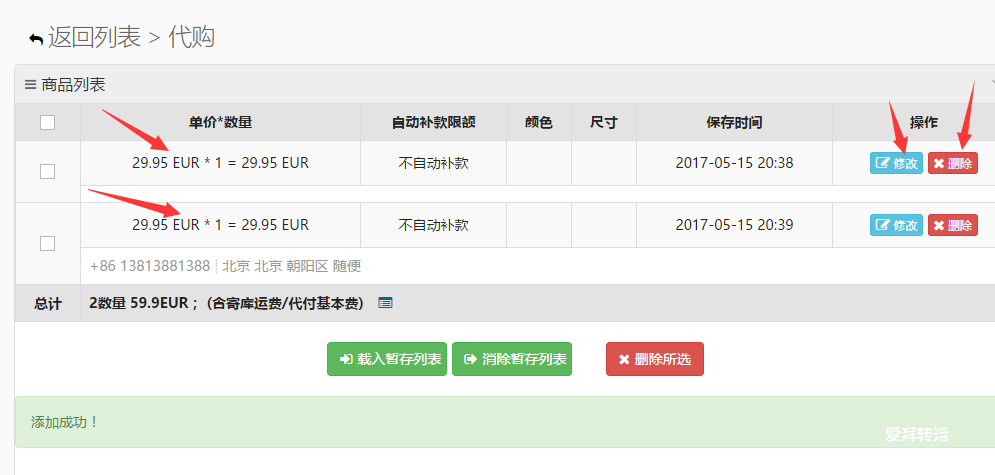Delete the first item with 删除 button
Image resolution: width=995 pixels, height=475 pixels.
[x=952, y=163]
